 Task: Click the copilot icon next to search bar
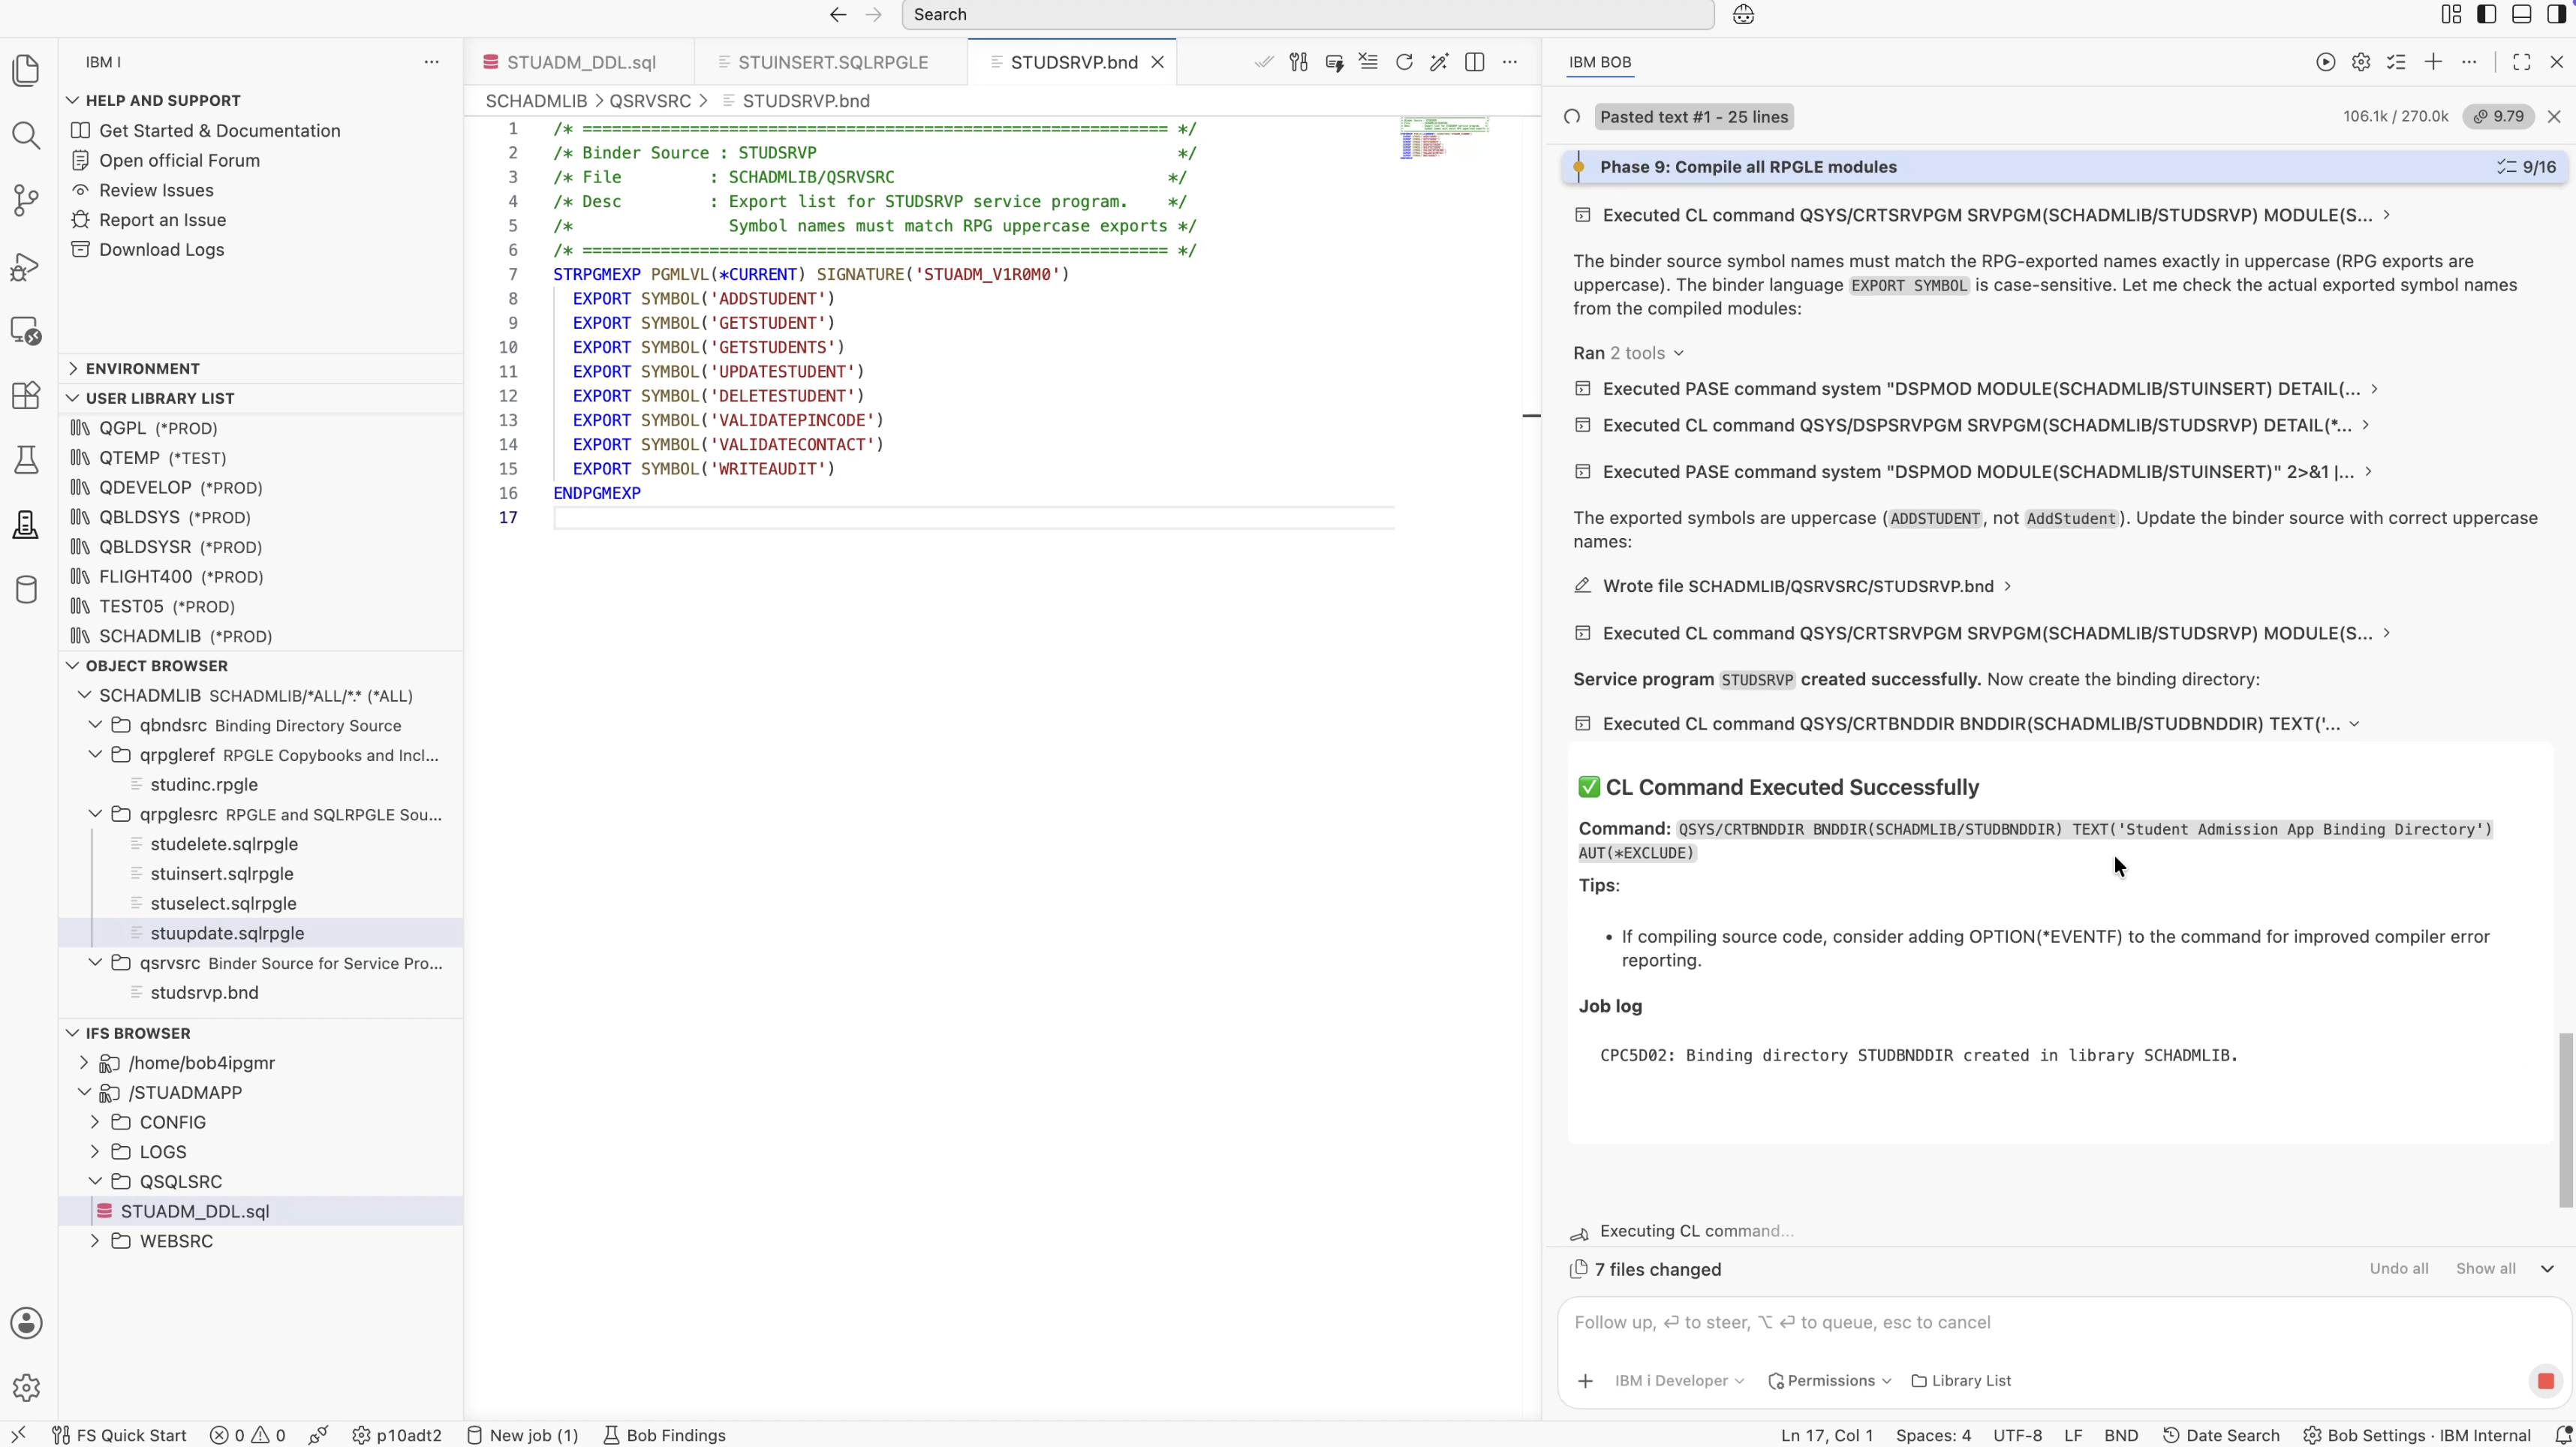click(x=1743, y=15)
